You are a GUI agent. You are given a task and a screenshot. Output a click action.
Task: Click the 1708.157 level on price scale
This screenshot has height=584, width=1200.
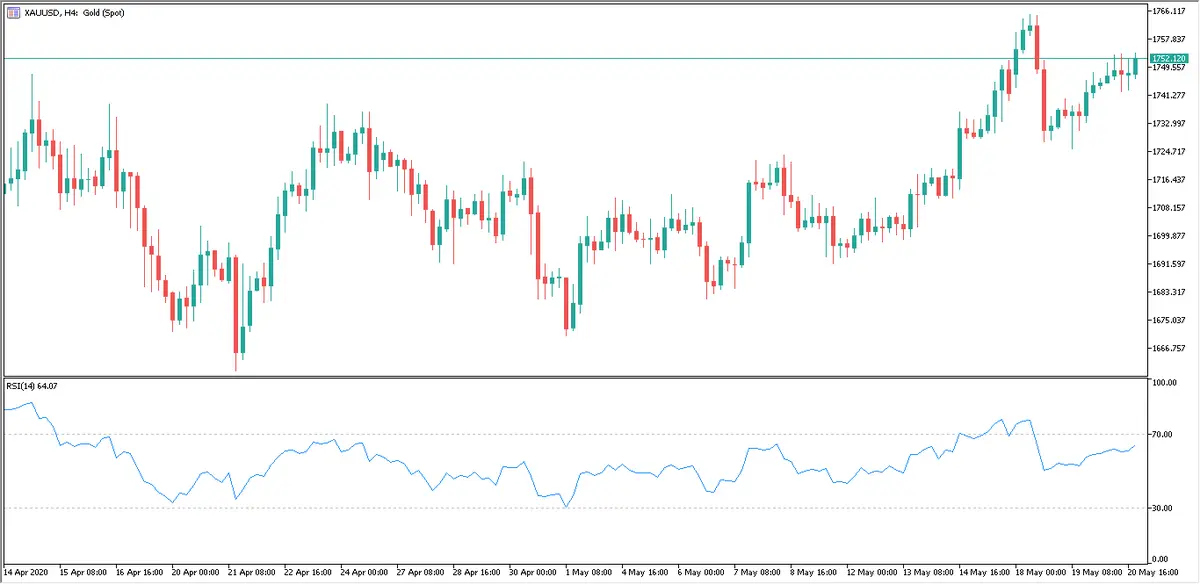[x=1167, y=208]
